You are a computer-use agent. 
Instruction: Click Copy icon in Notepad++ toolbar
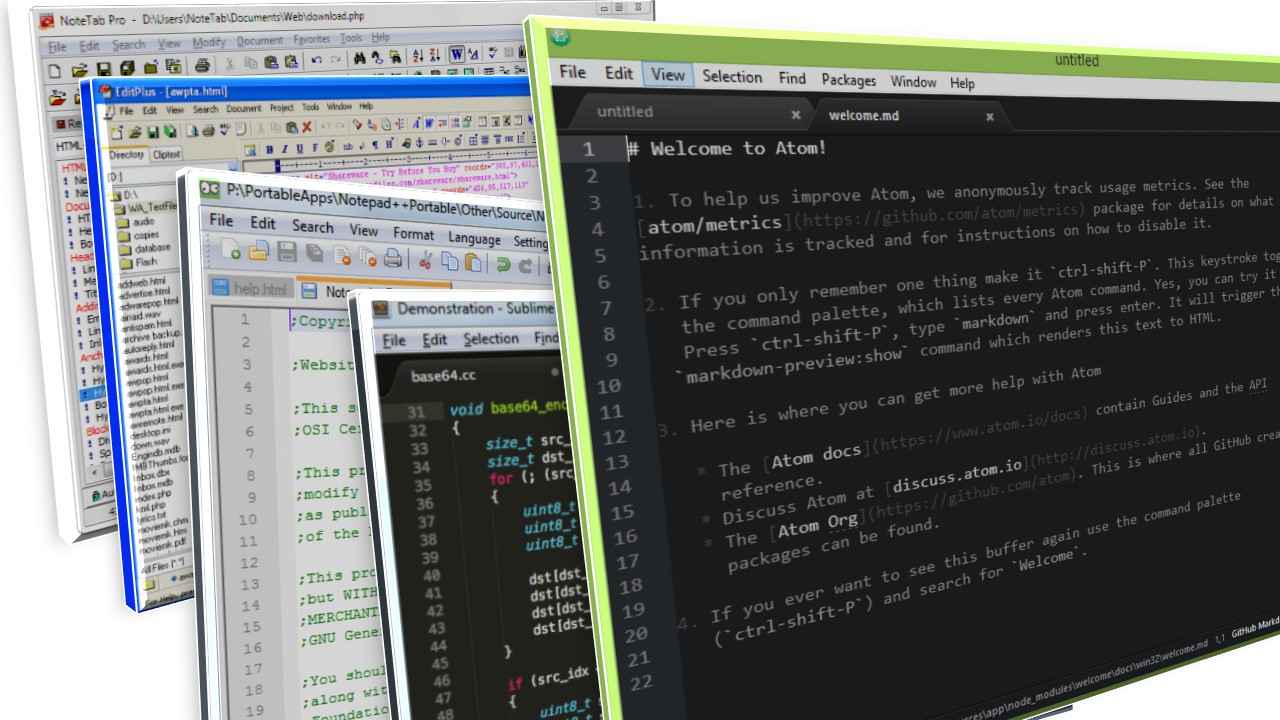click(x=449, y=261)
